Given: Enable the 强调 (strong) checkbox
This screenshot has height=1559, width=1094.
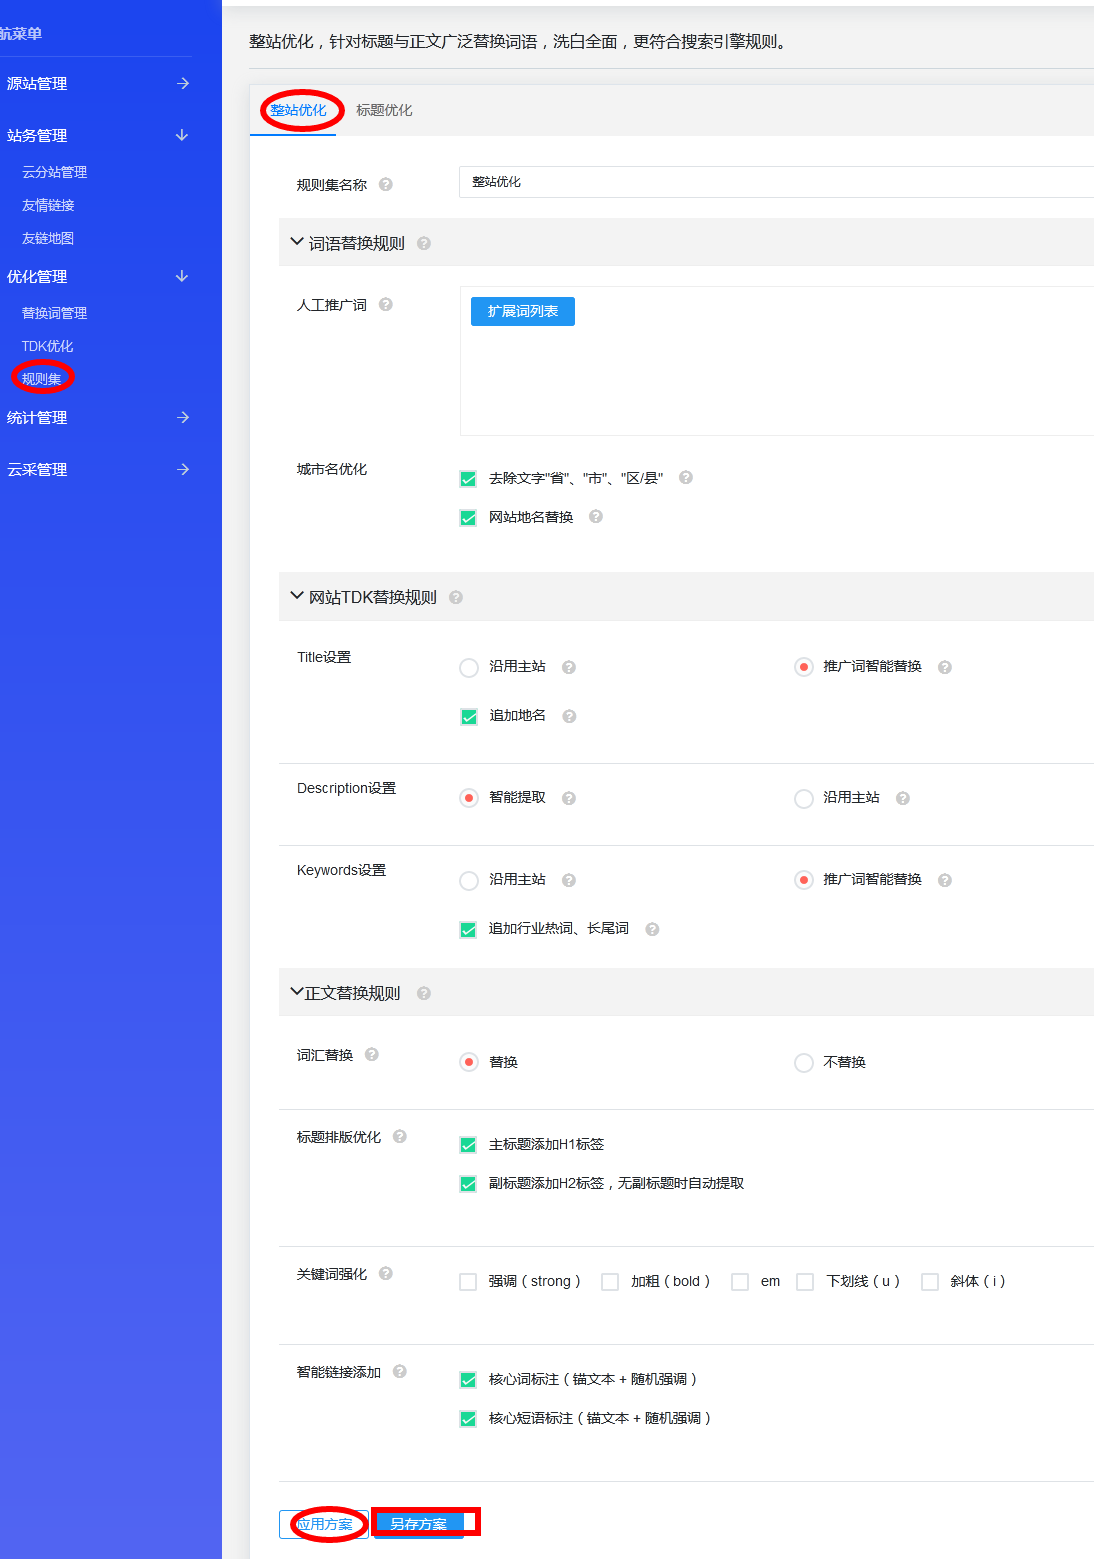Looking at the screenshot, I should tap(468, 1282).
